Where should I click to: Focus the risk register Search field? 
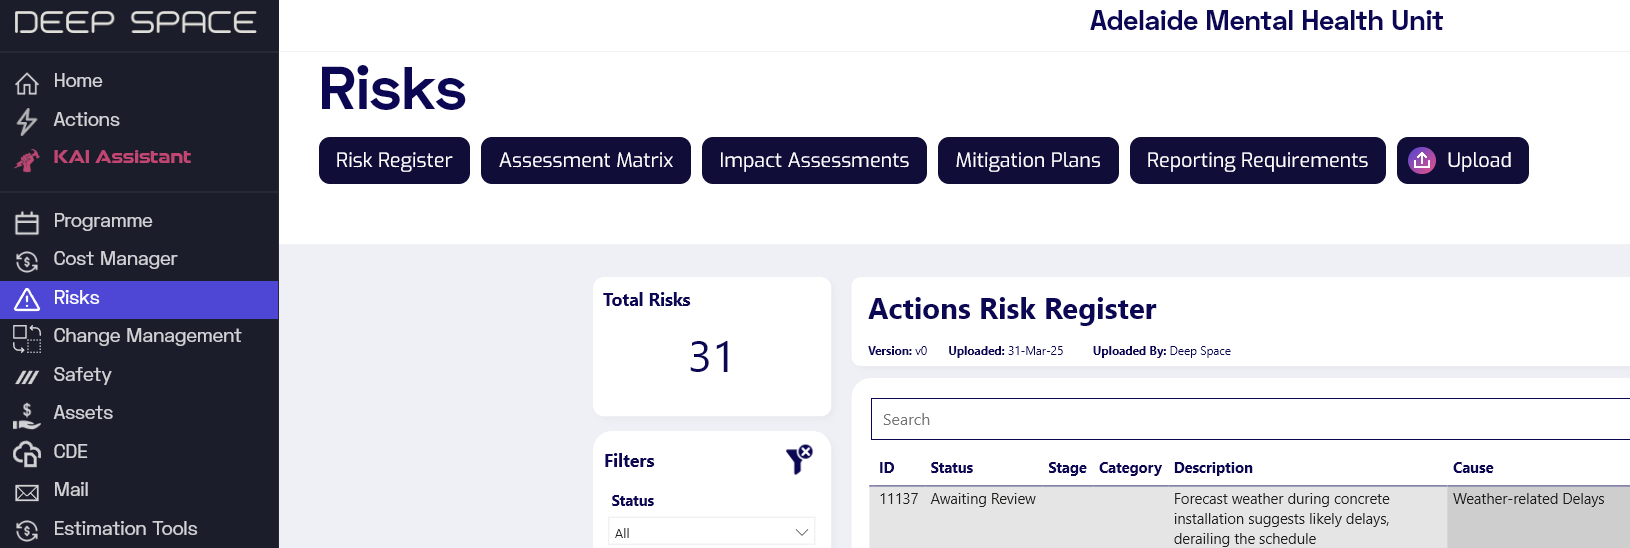[1250, 419]
